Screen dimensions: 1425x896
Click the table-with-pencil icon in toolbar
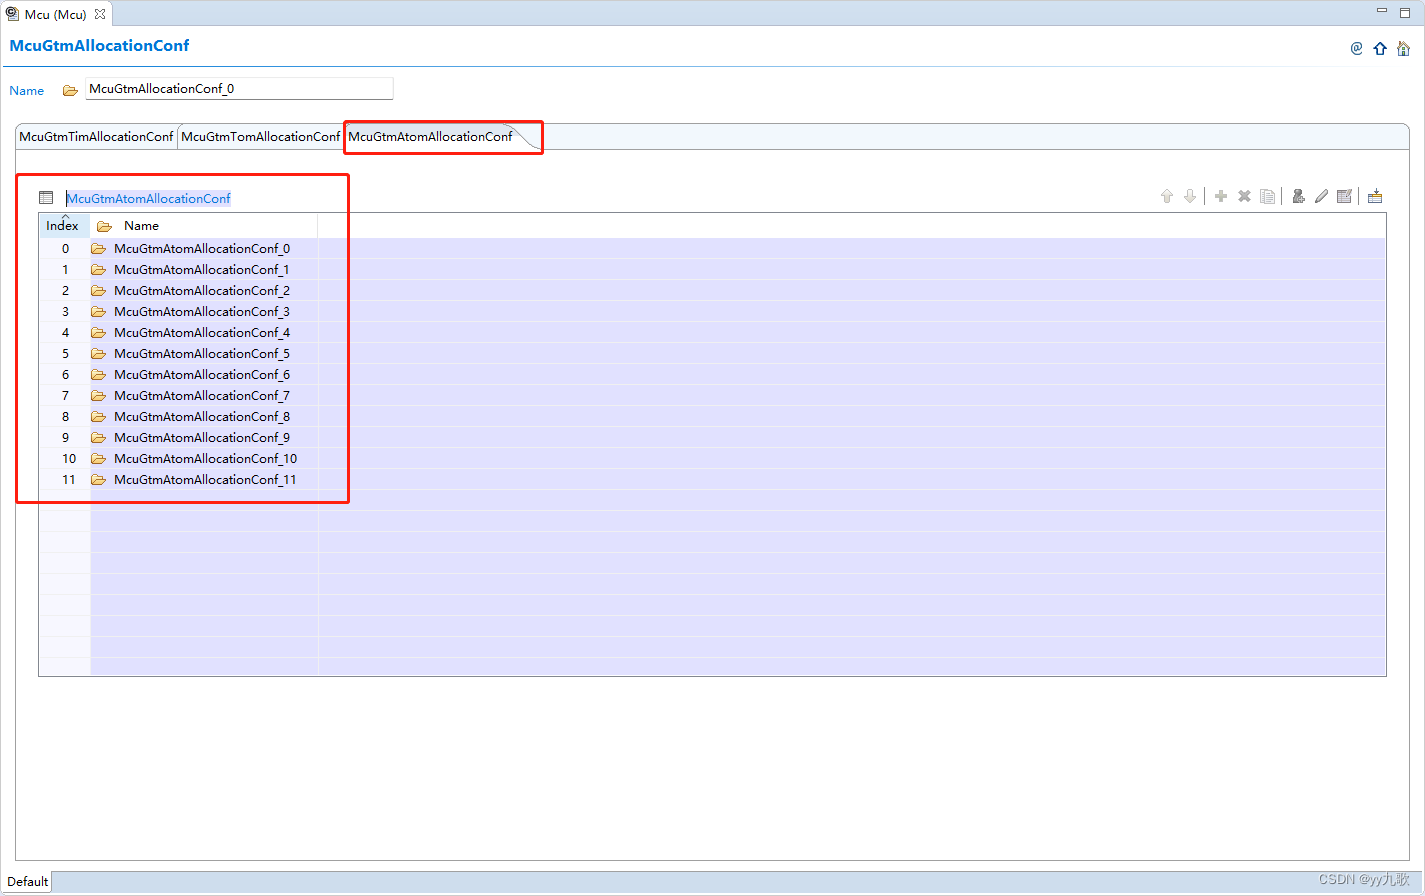[x=1344, y=196]
